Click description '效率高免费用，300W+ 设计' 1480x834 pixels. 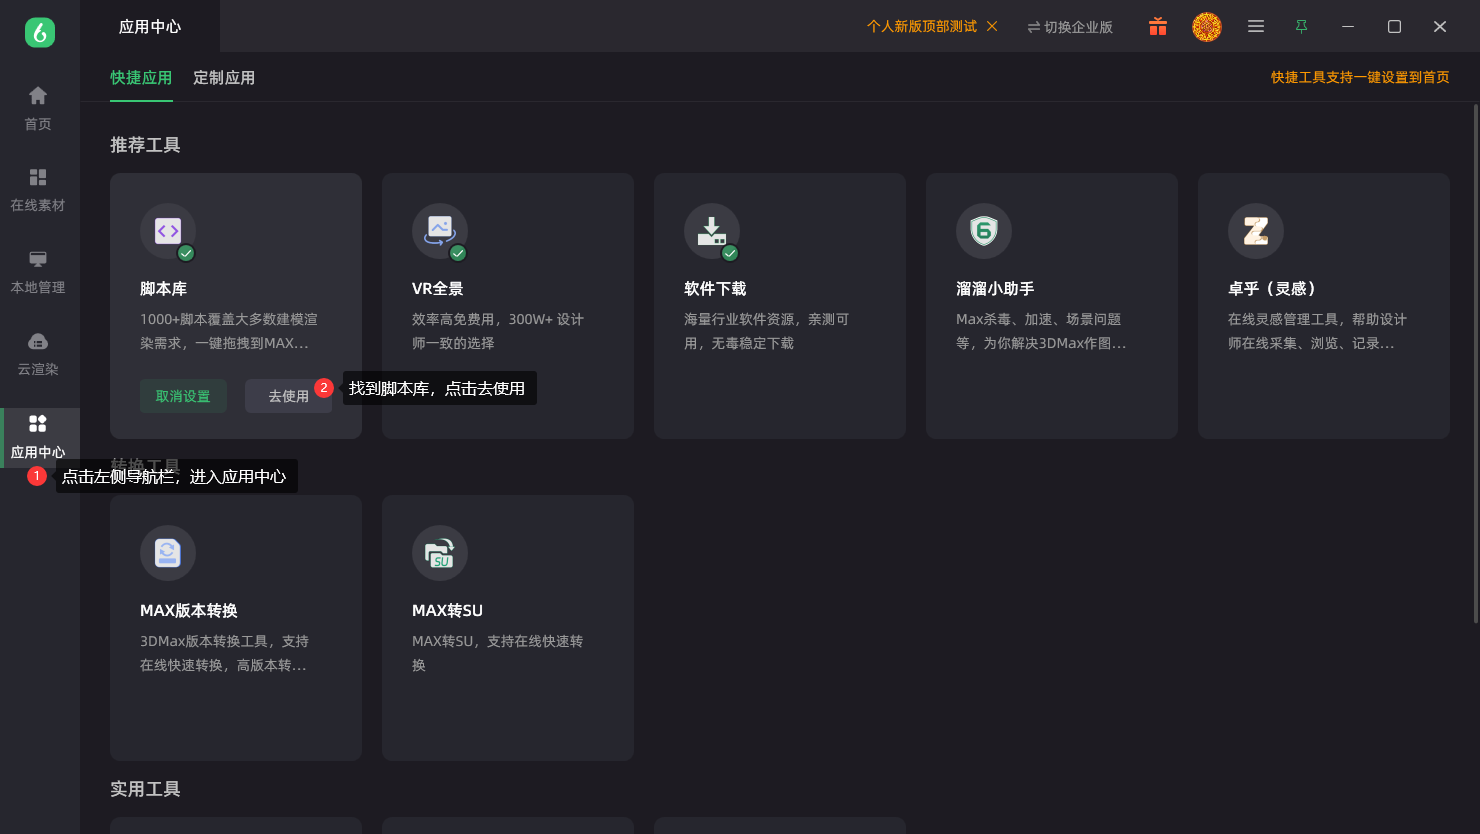click(497, 319)
